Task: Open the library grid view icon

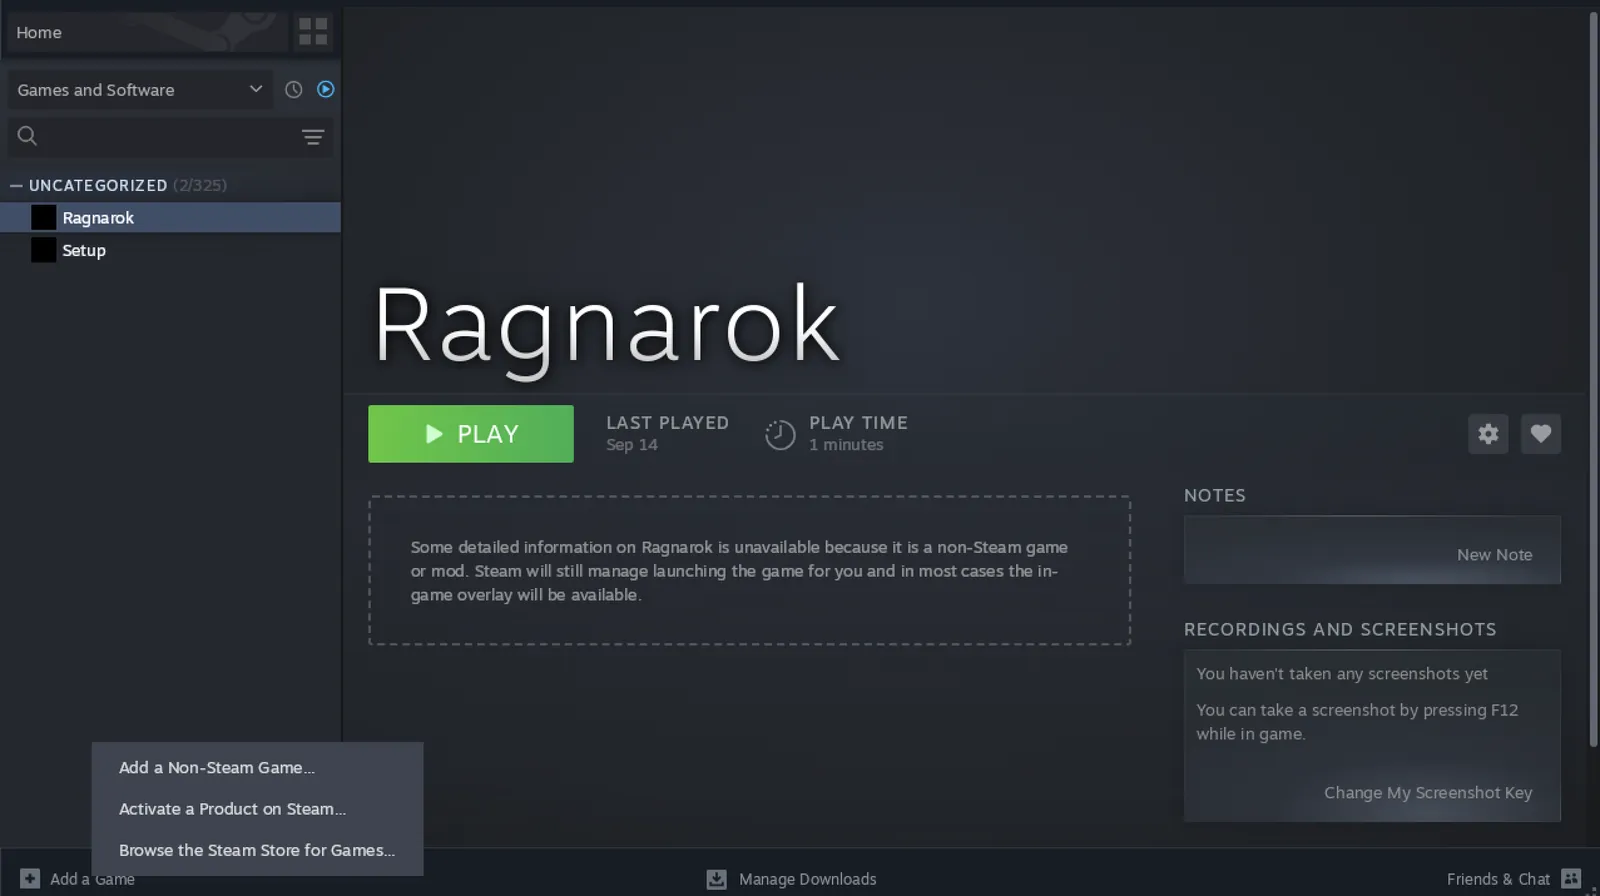Action: point(313,32)
